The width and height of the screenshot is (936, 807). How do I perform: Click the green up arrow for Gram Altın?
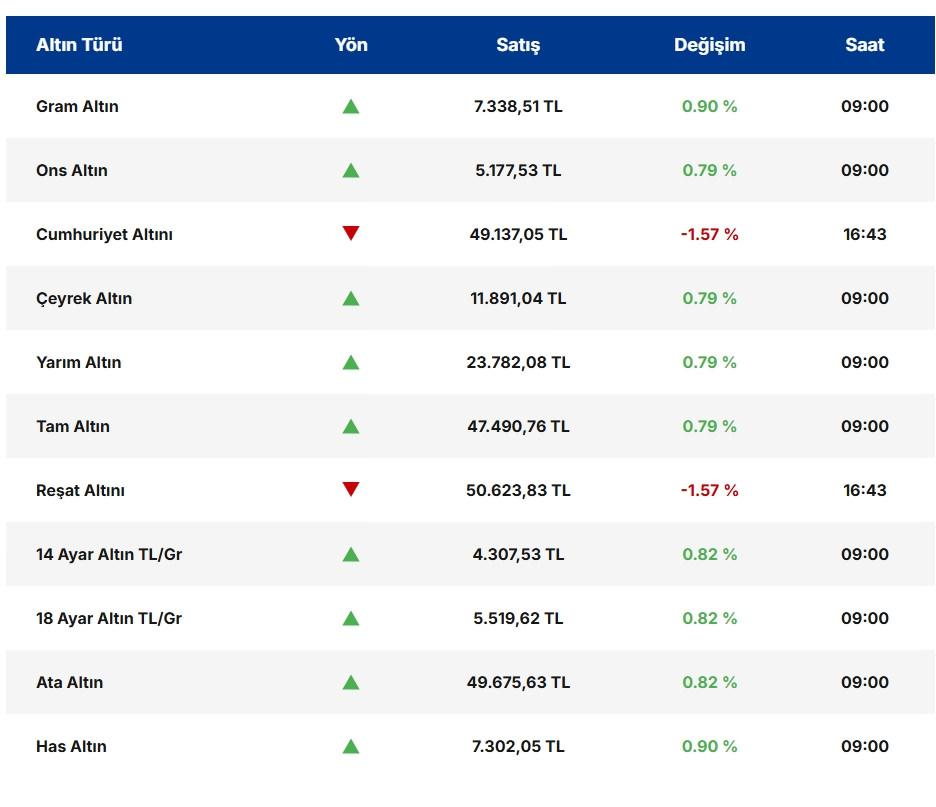350,106
